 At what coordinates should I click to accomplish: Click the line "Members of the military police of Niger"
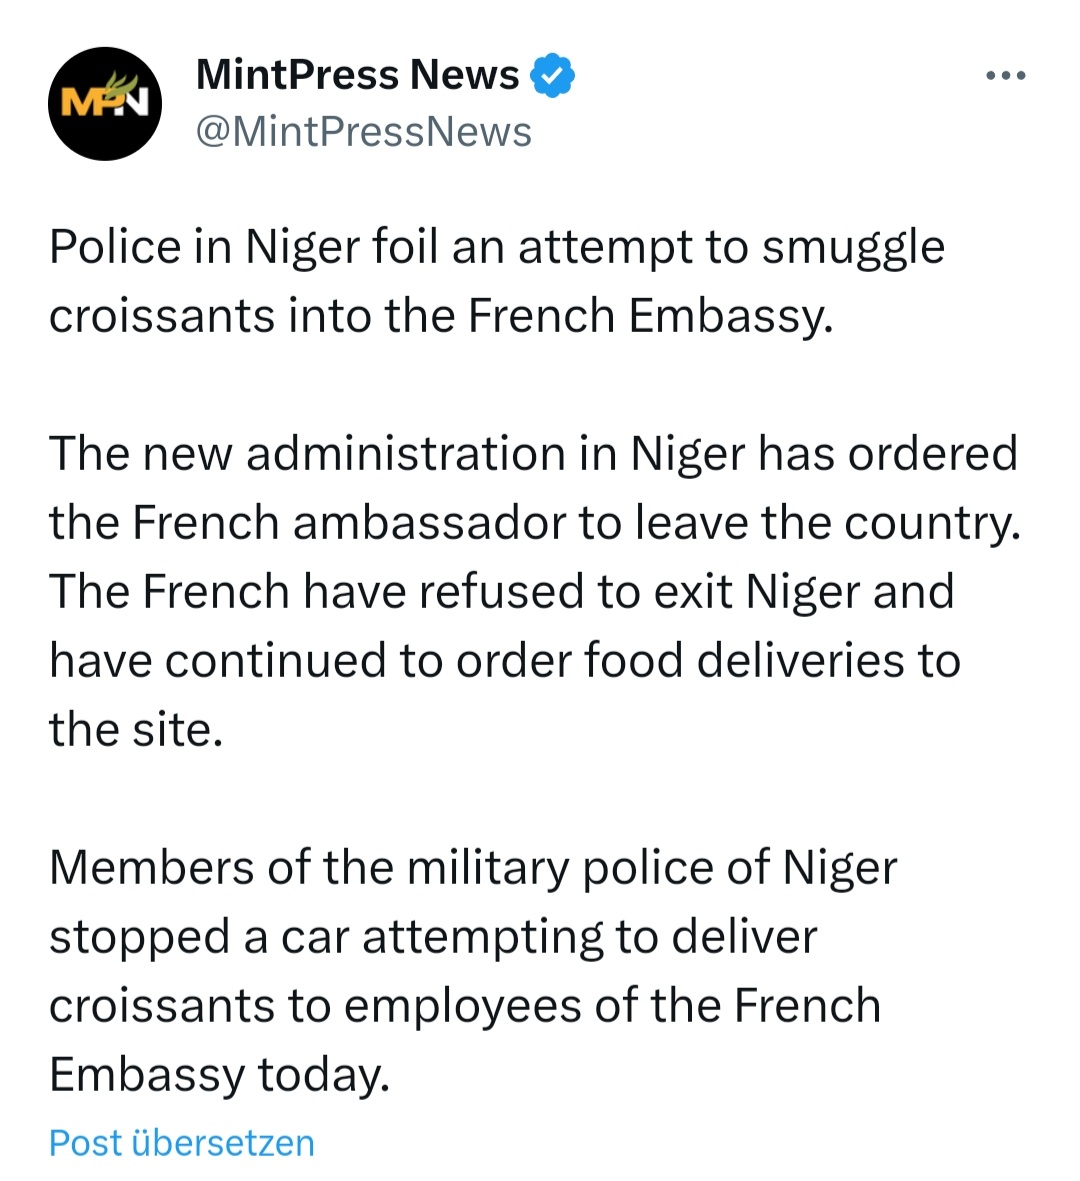472,868
